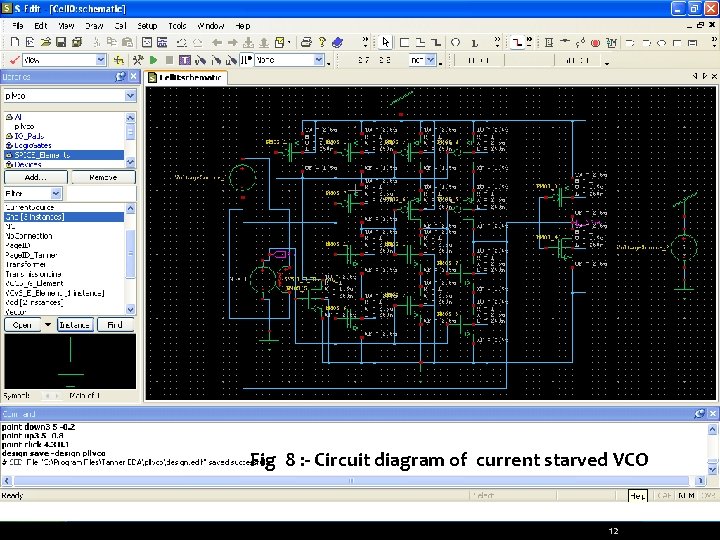
Task: Pin the Command panel
Action: pyautogui.click(x=699, y=414)
